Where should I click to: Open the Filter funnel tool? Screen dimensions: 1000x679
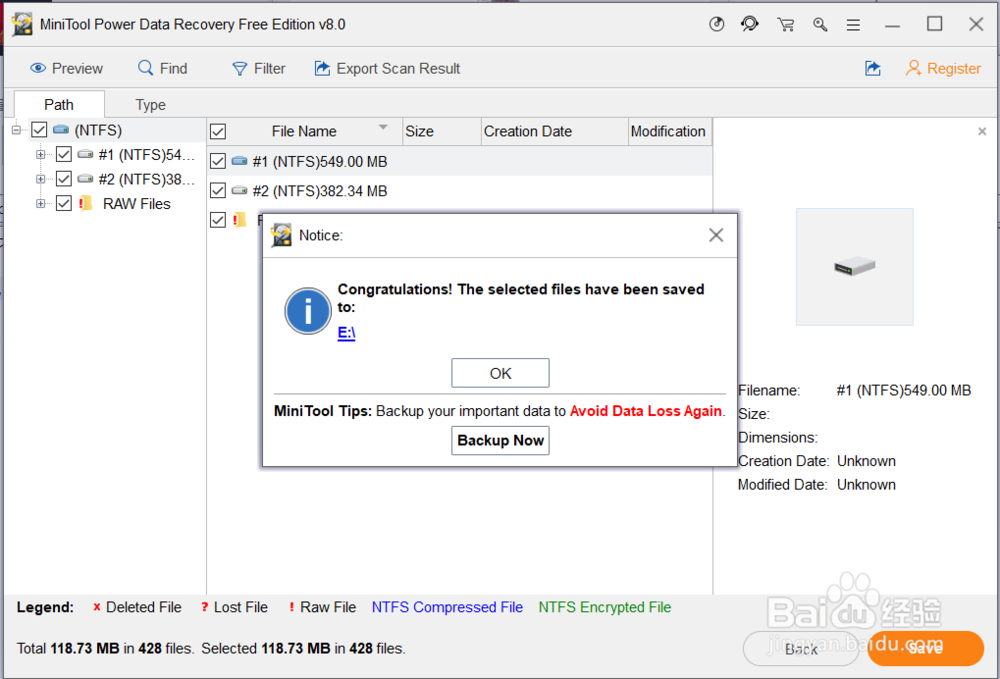point(258,68)
